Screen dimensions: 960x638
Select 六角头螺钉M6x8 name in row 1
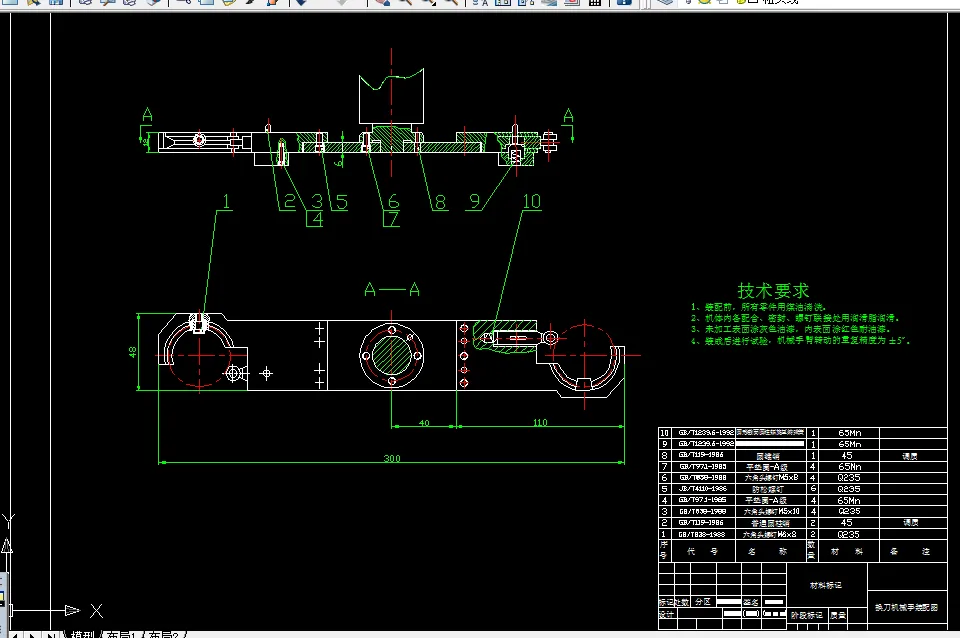[x=770, y=534]
